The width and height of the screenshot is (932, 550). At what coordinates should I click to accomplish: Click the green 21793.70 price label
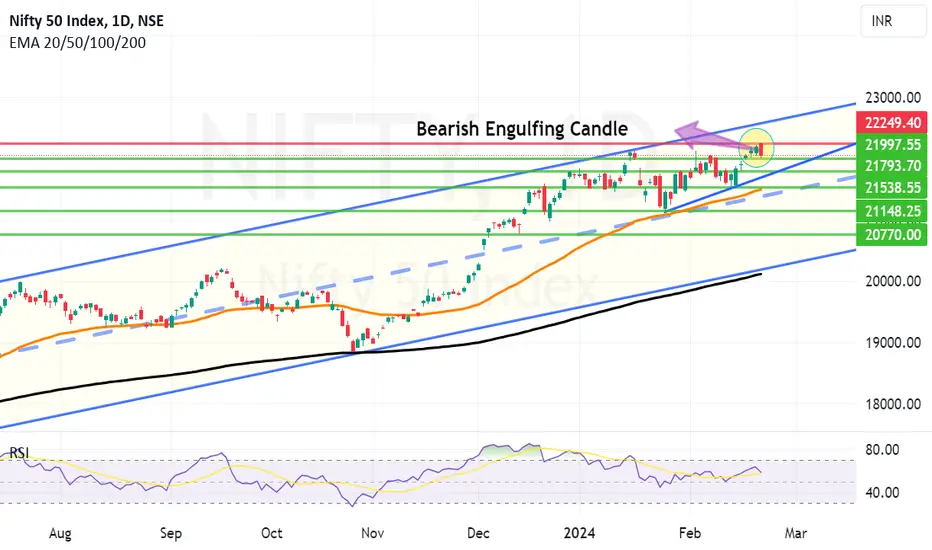coord(892,166)
